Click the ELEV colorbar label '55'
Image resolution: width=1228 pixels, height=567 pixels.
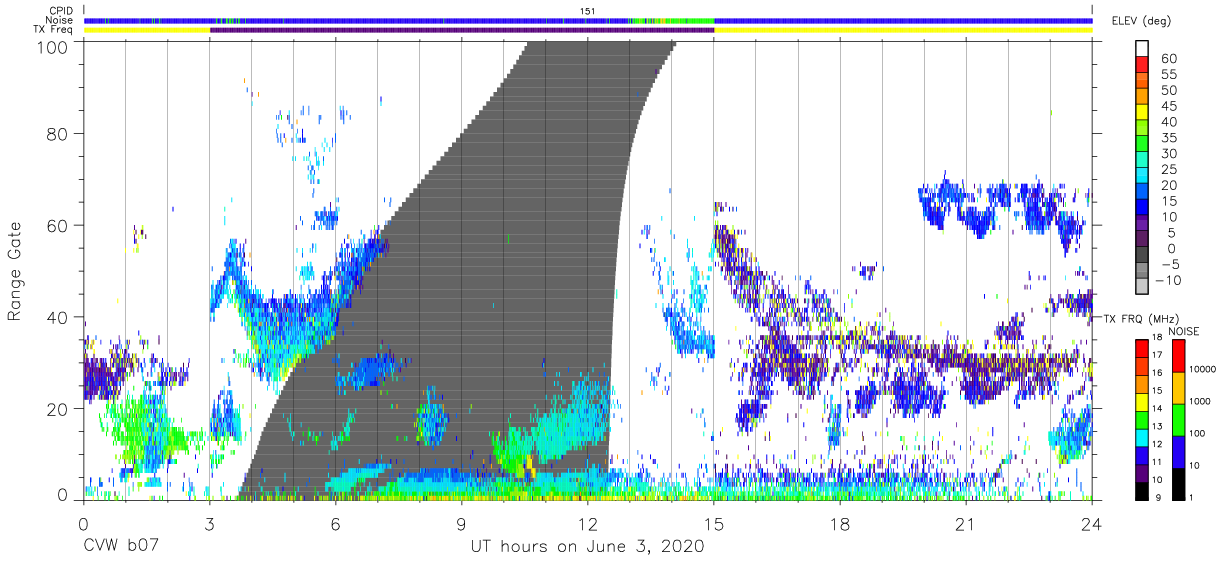click(1168, 75)
